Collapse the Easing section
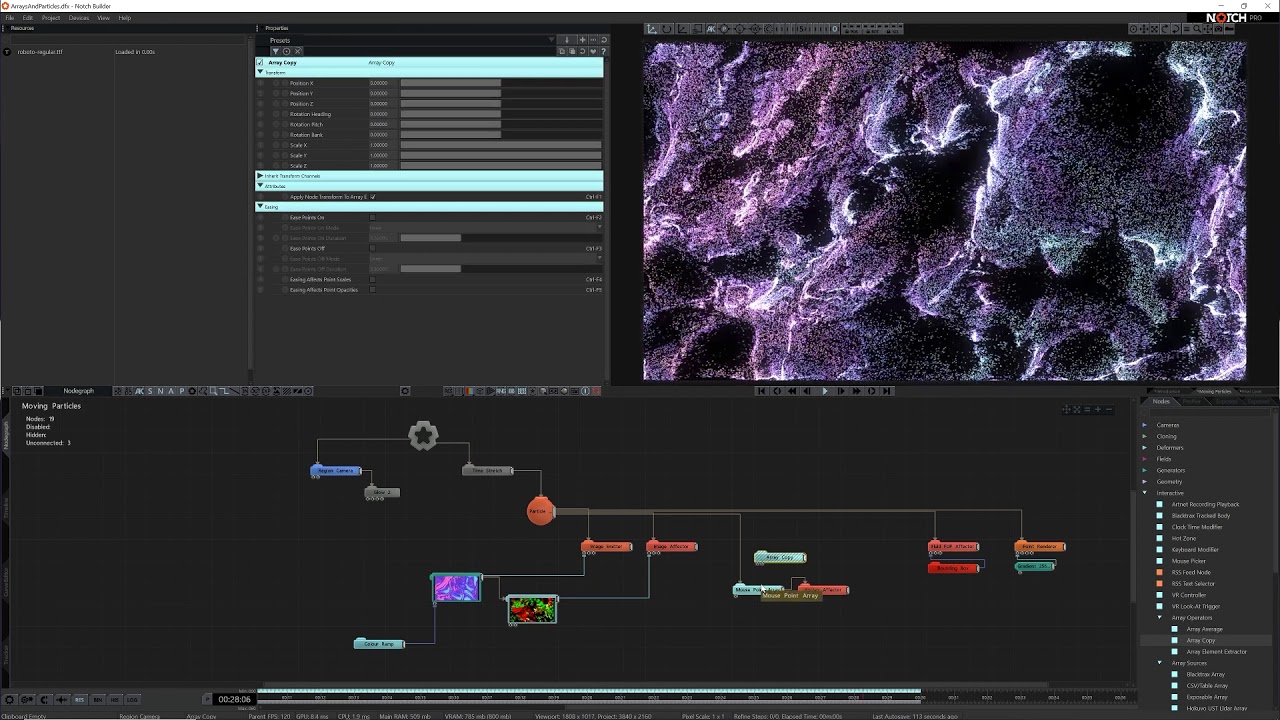The height and width of the screenshot is (720, 1280). [x=261, y=207]
